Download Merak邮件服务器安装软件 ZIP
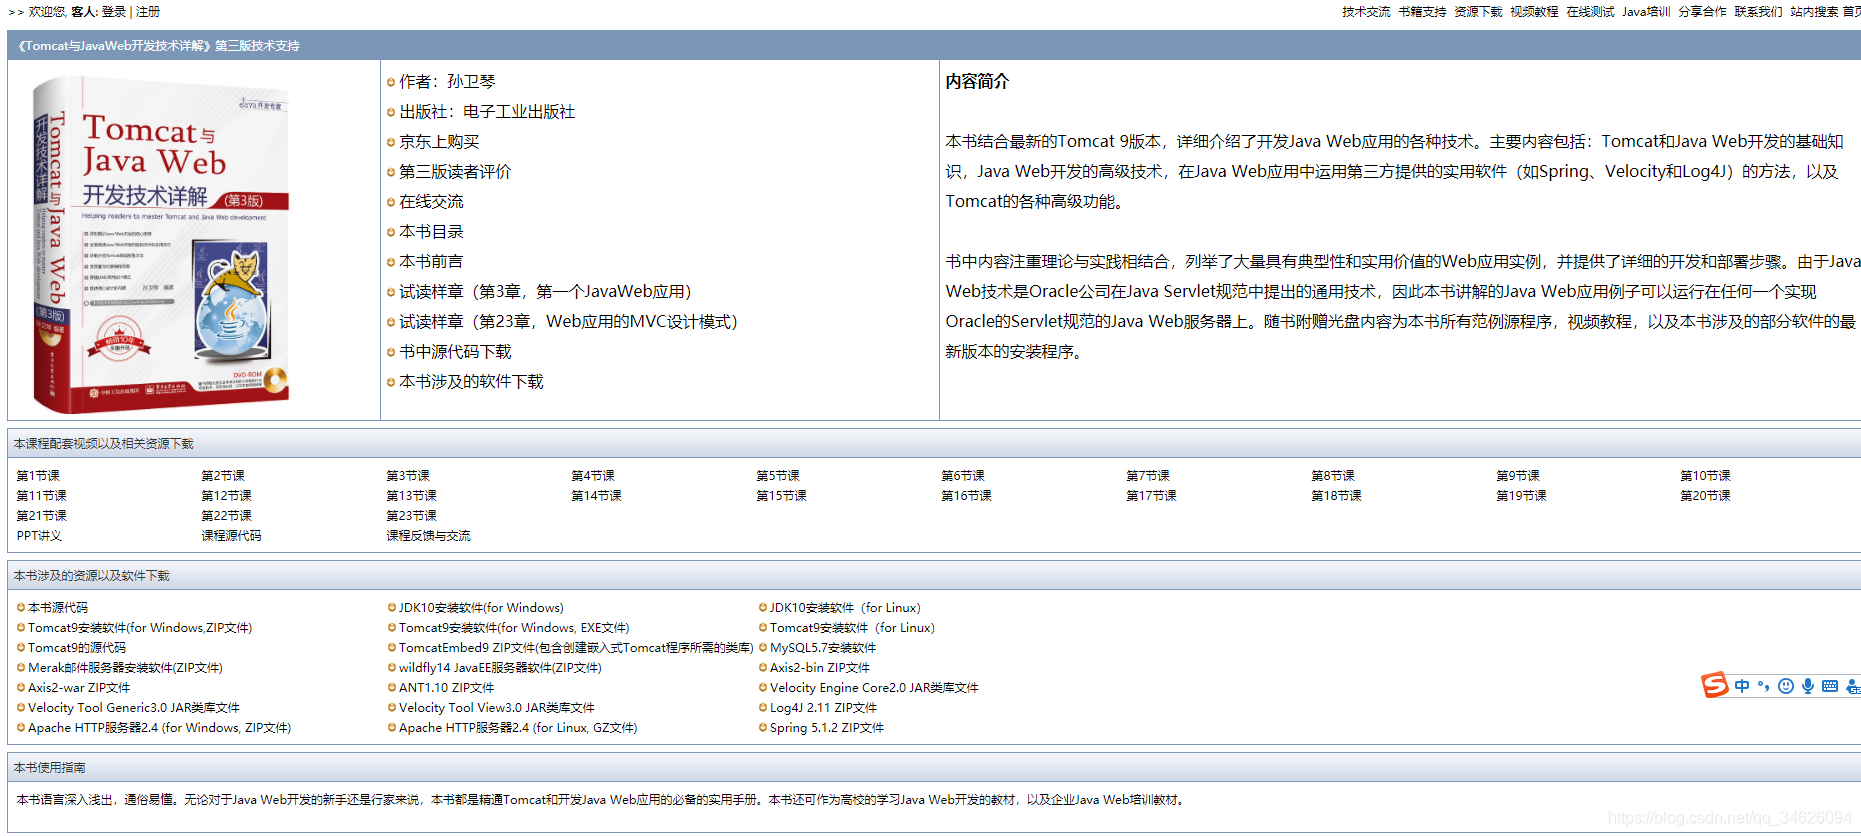1861x836 pixels. point(125,668)
